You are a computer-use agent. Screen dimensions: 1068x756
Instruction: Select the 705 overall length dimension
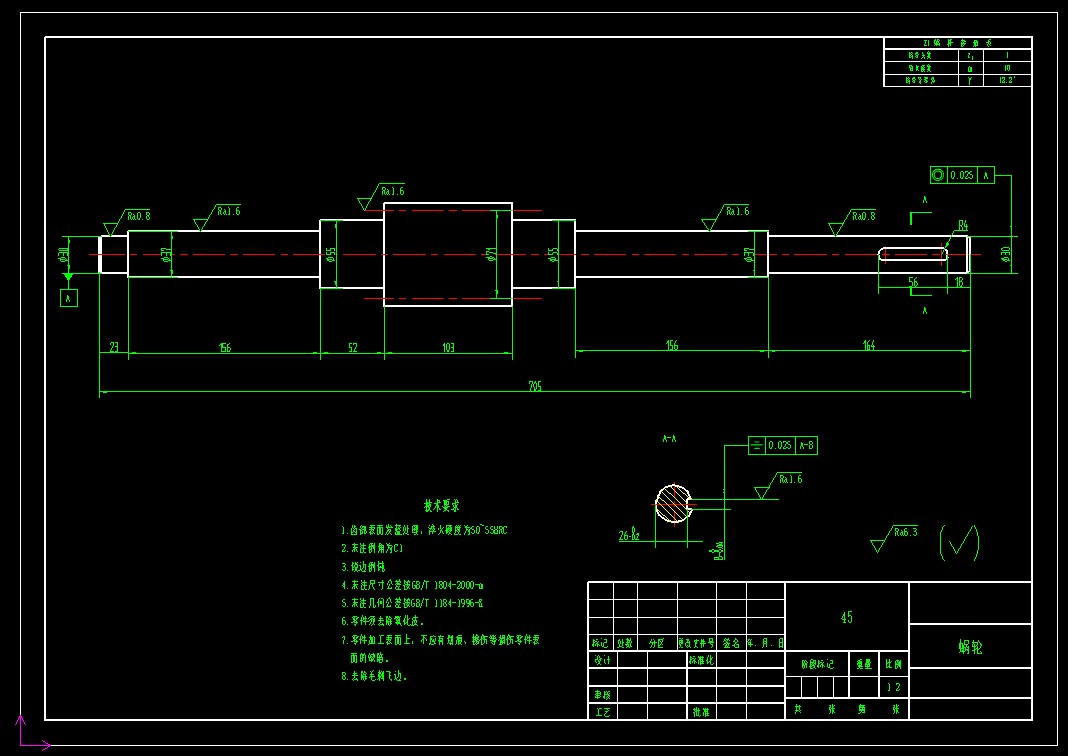(x=535, y=386)
